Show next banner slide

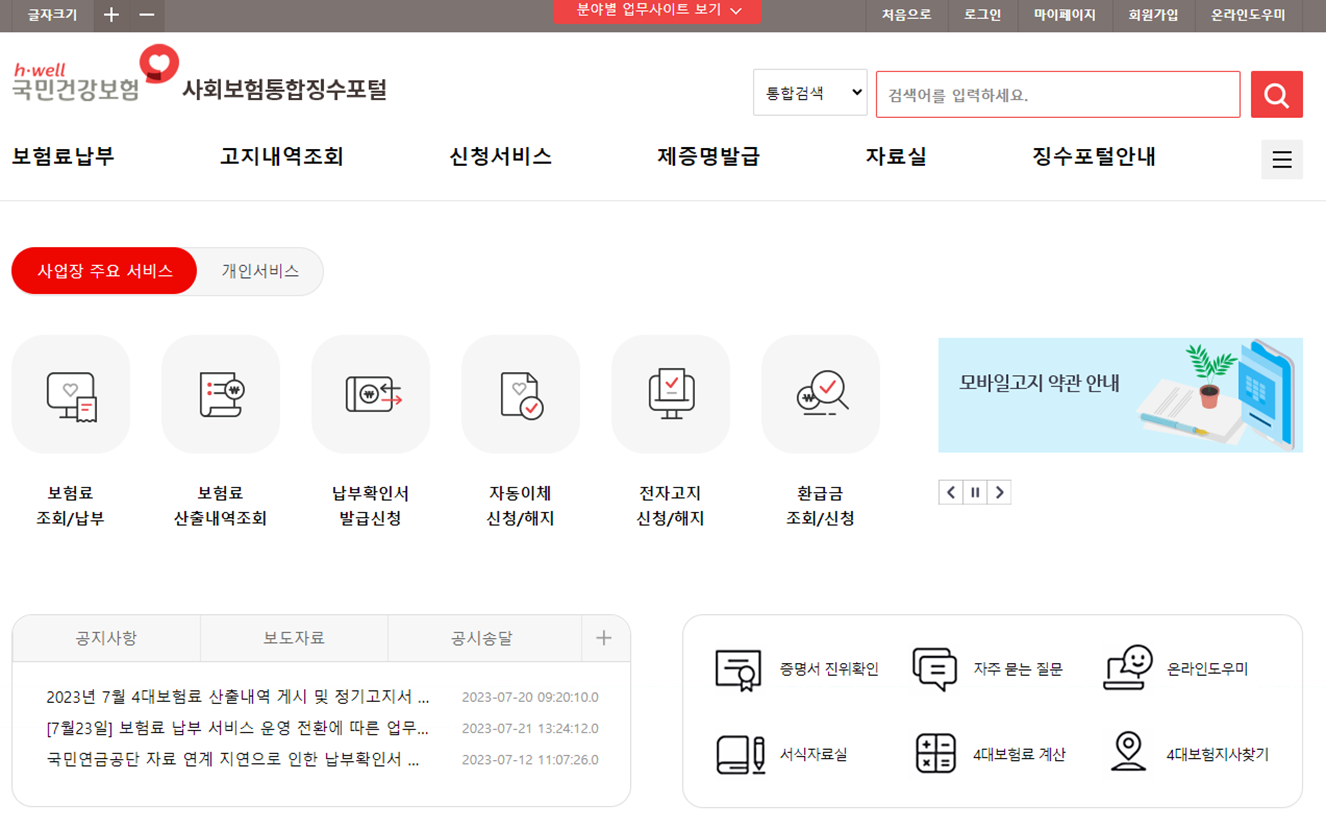pos(999,492)
